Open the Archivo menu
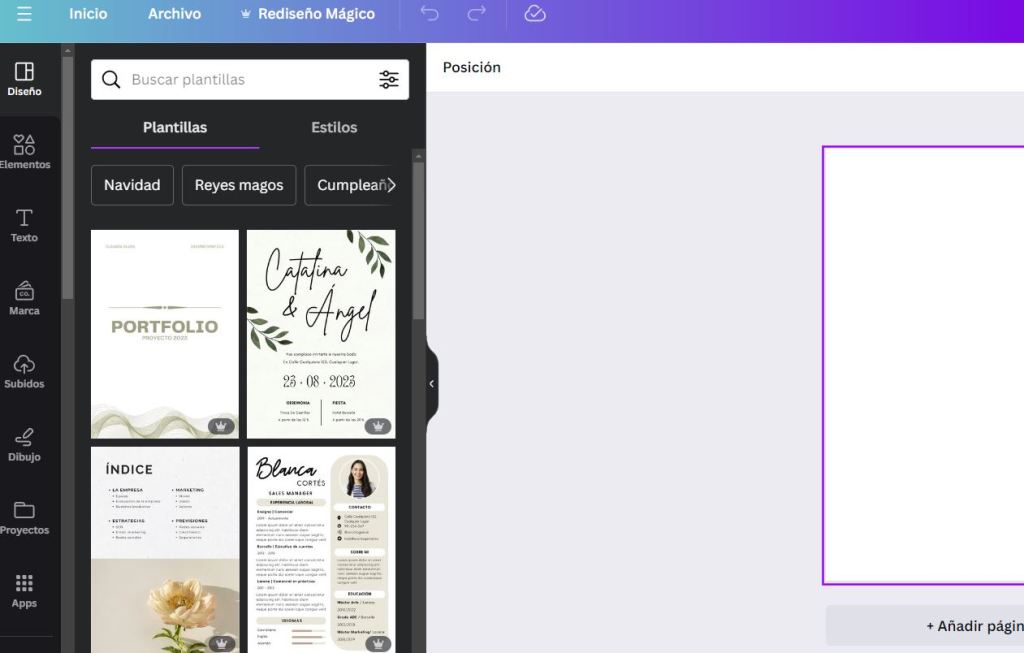This screenshot has width=1024, height=653. pyautogui.click(x=174, y=14)
